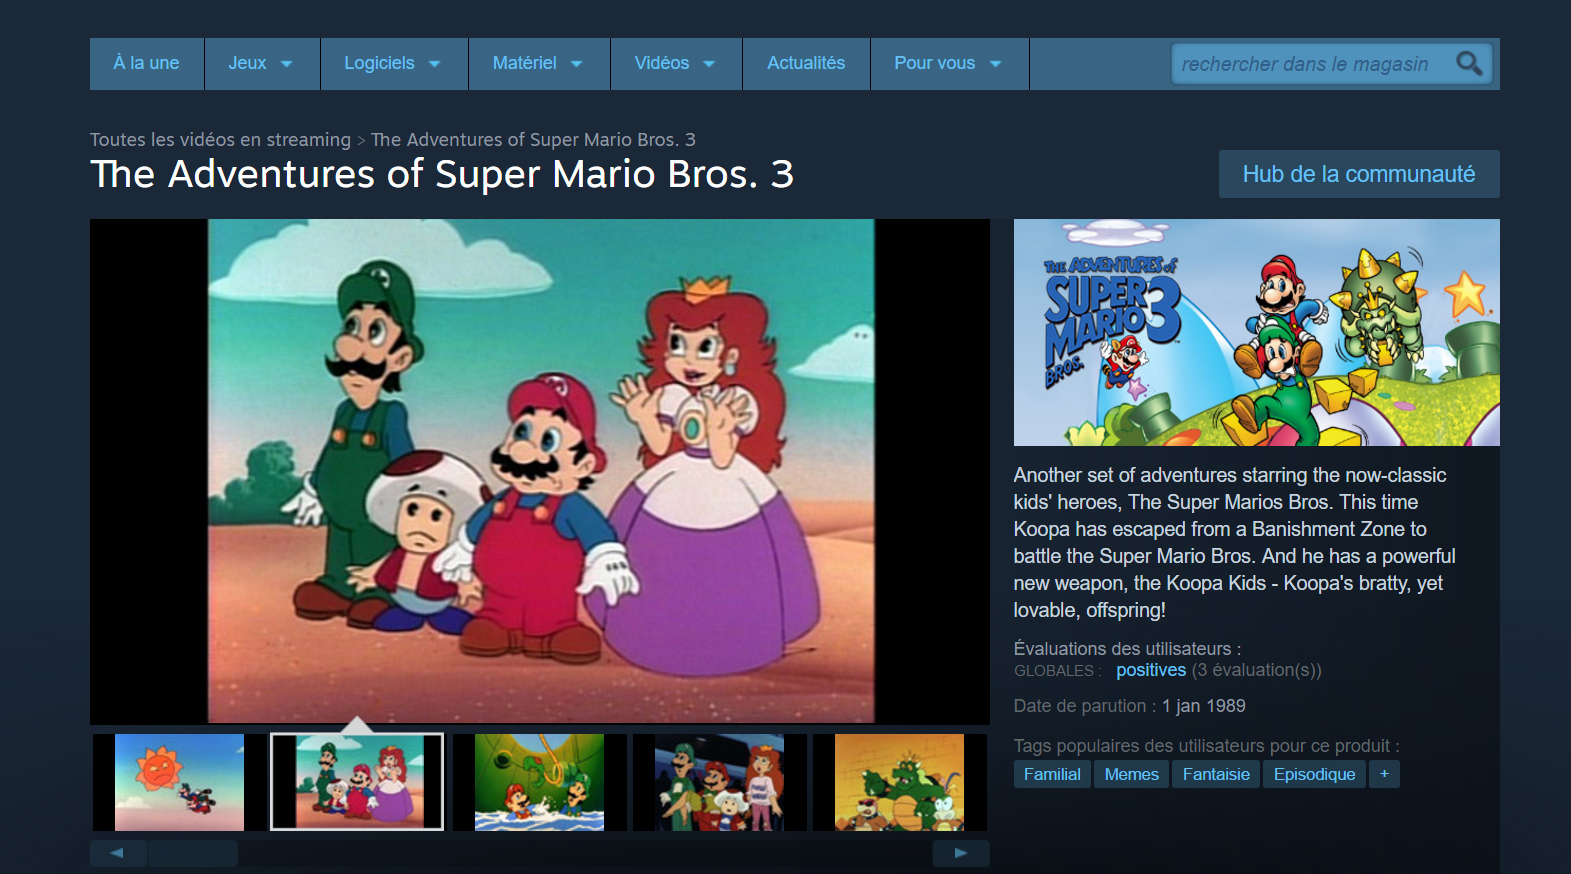Click the right arrow of thumbnail strip
Image resolution: width=1571 pixels, height=874 pixels.
961,853
